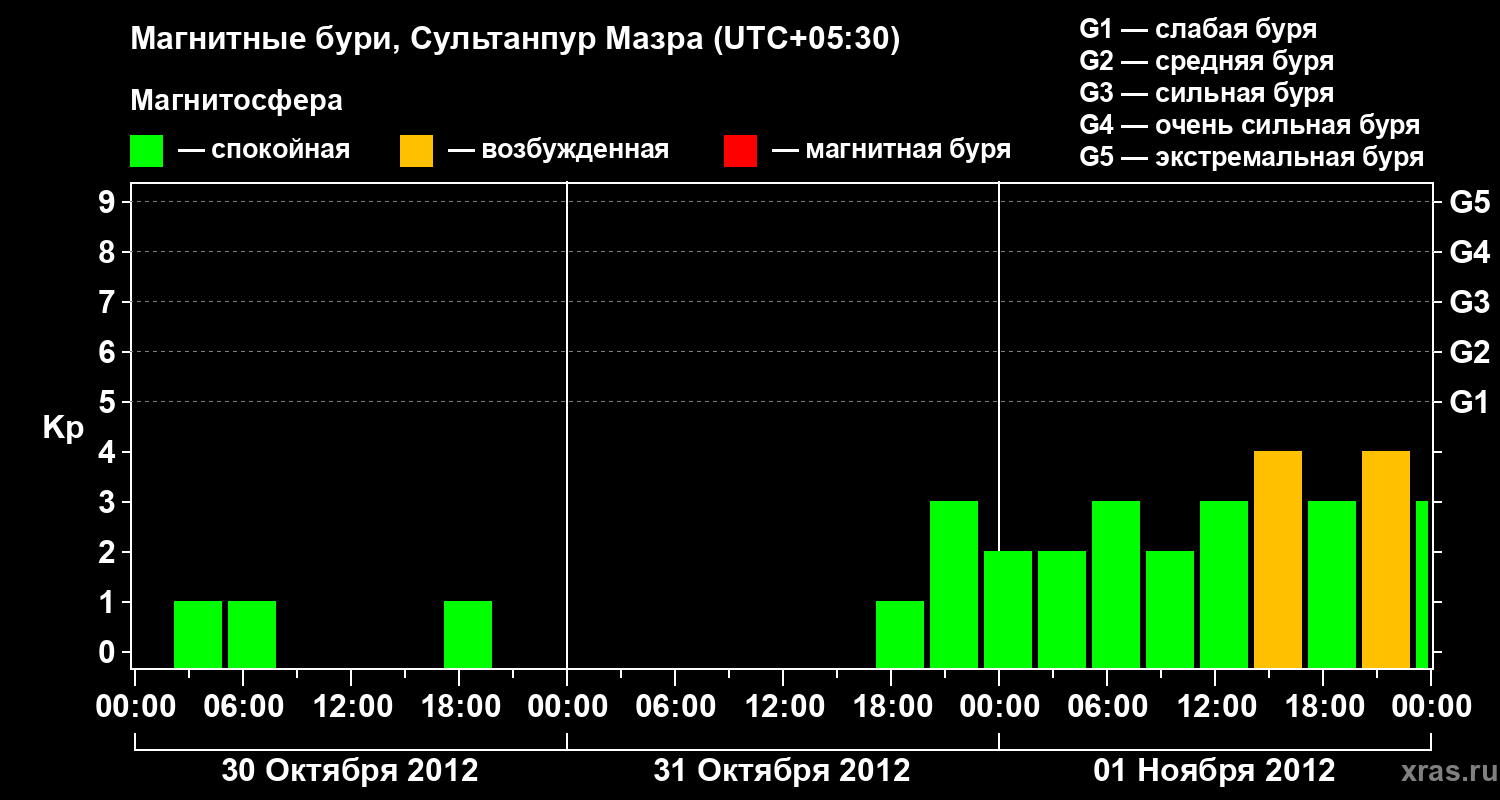The image size is (1500, 800).
Task: Click the 'Магнитосфера' heading
Action: [236, 101]
